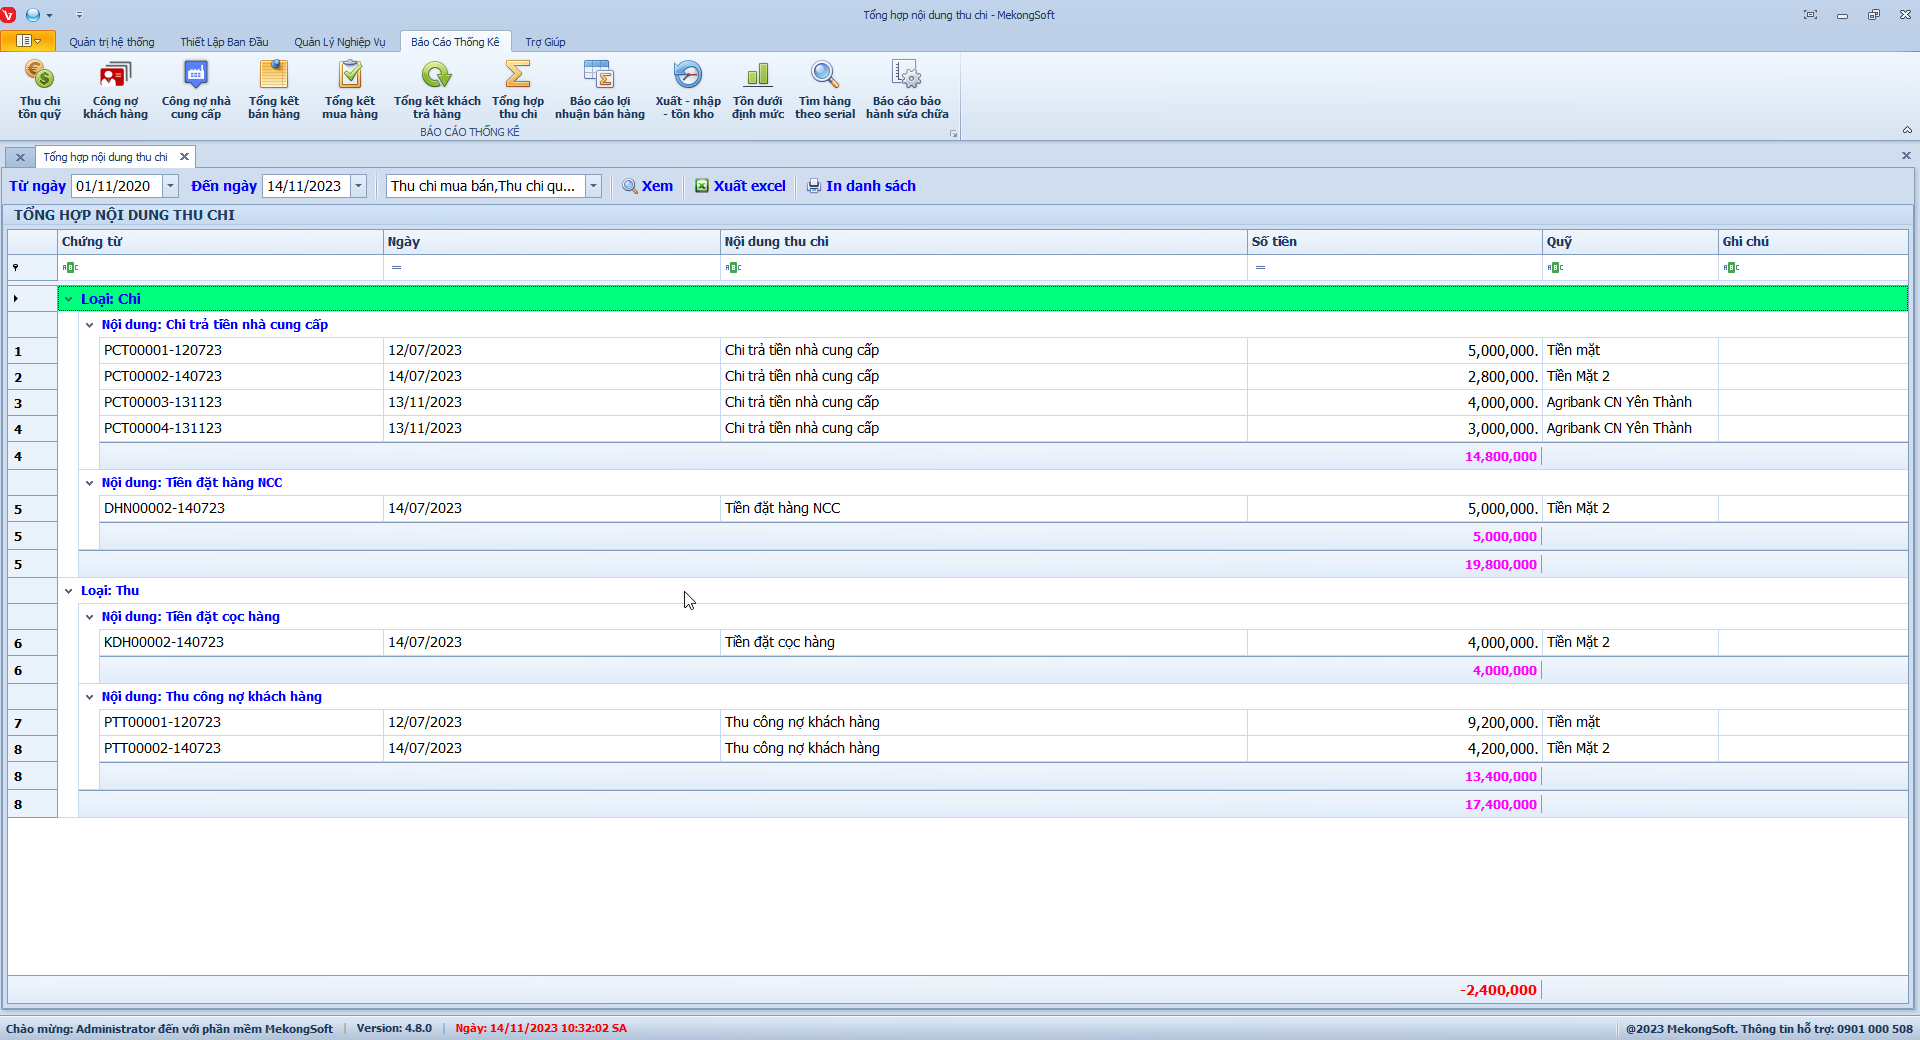The height and width of the screenshot is (1040, 1920).
Task: Open Tổng kết mua hàng report
Action: click(x=350, y=89)
